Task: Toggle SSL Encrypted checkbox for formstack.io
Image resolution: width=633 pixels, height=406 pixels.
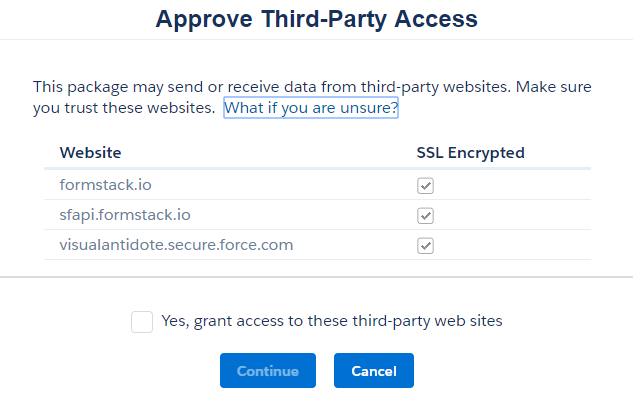Action: (425, 186)
